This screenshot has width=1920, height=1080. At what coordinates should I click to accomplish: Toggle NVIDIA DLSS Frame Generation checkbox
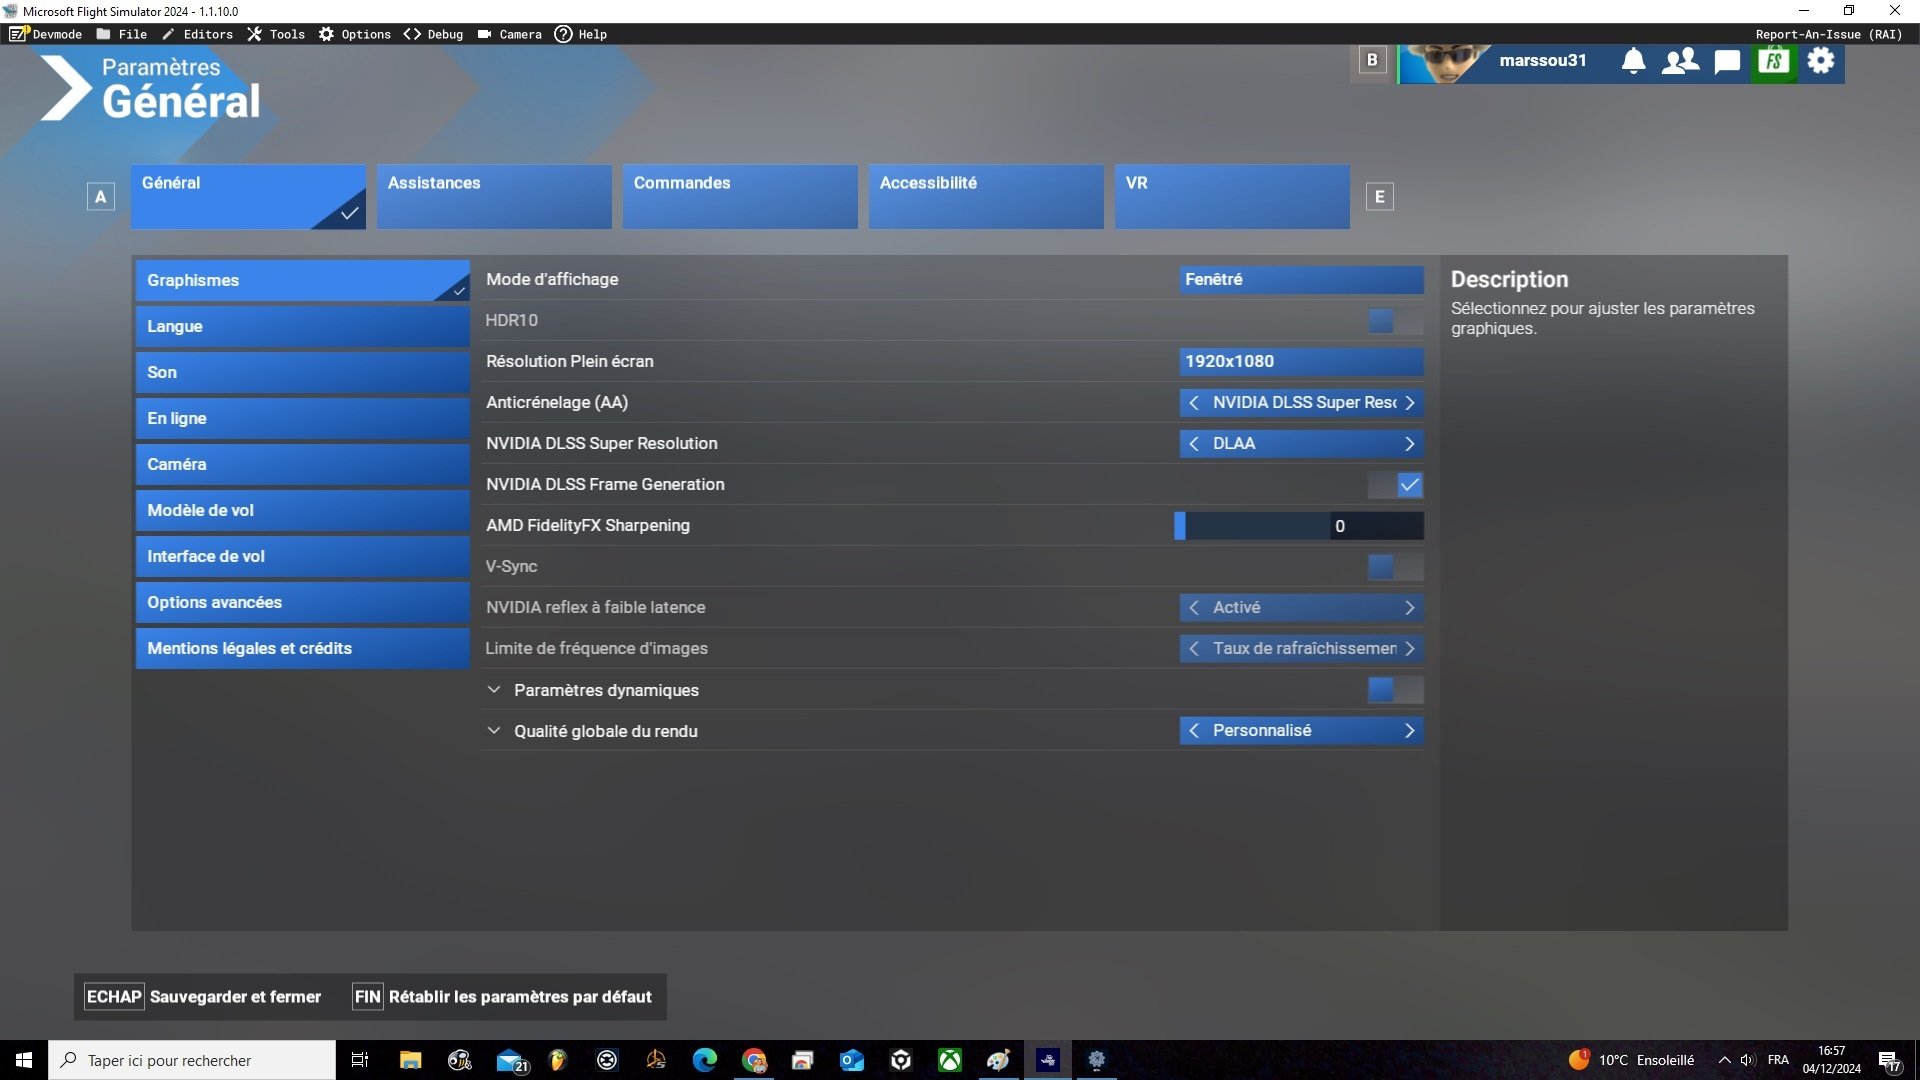click(1395, 485)
